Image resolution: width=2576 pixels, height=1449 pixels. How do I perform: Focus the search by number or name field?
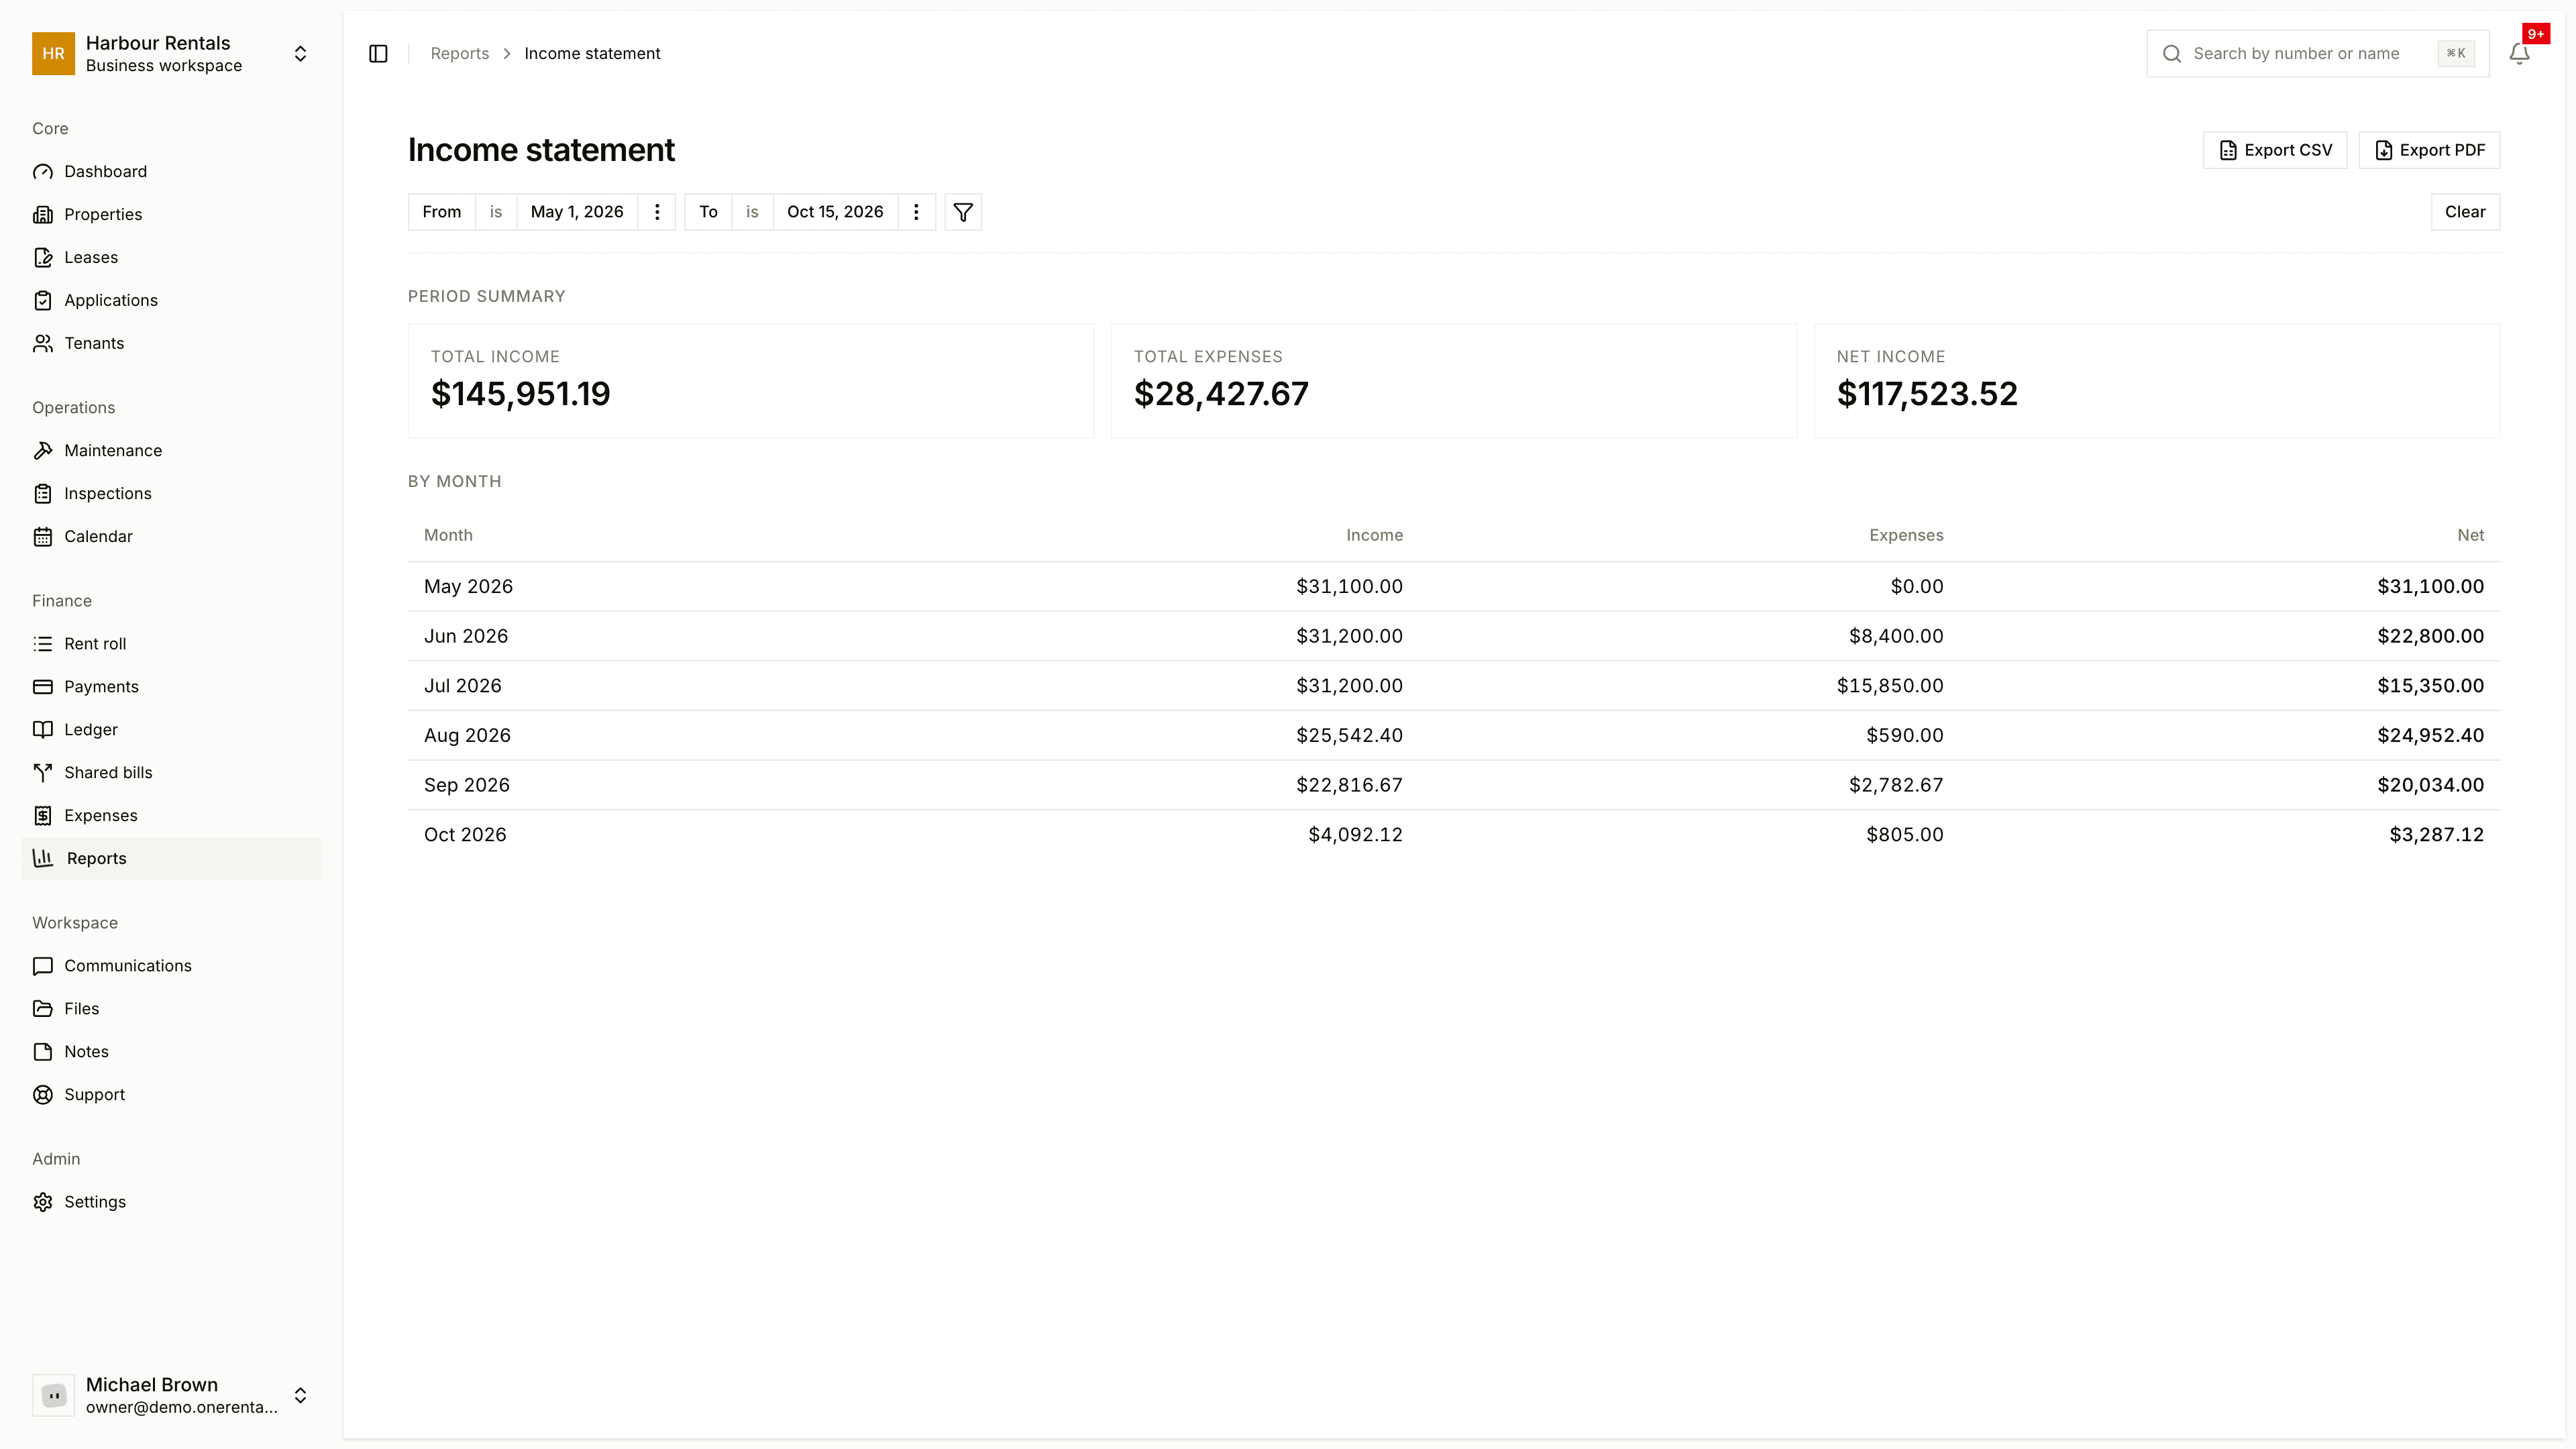tap(2317, 54)
